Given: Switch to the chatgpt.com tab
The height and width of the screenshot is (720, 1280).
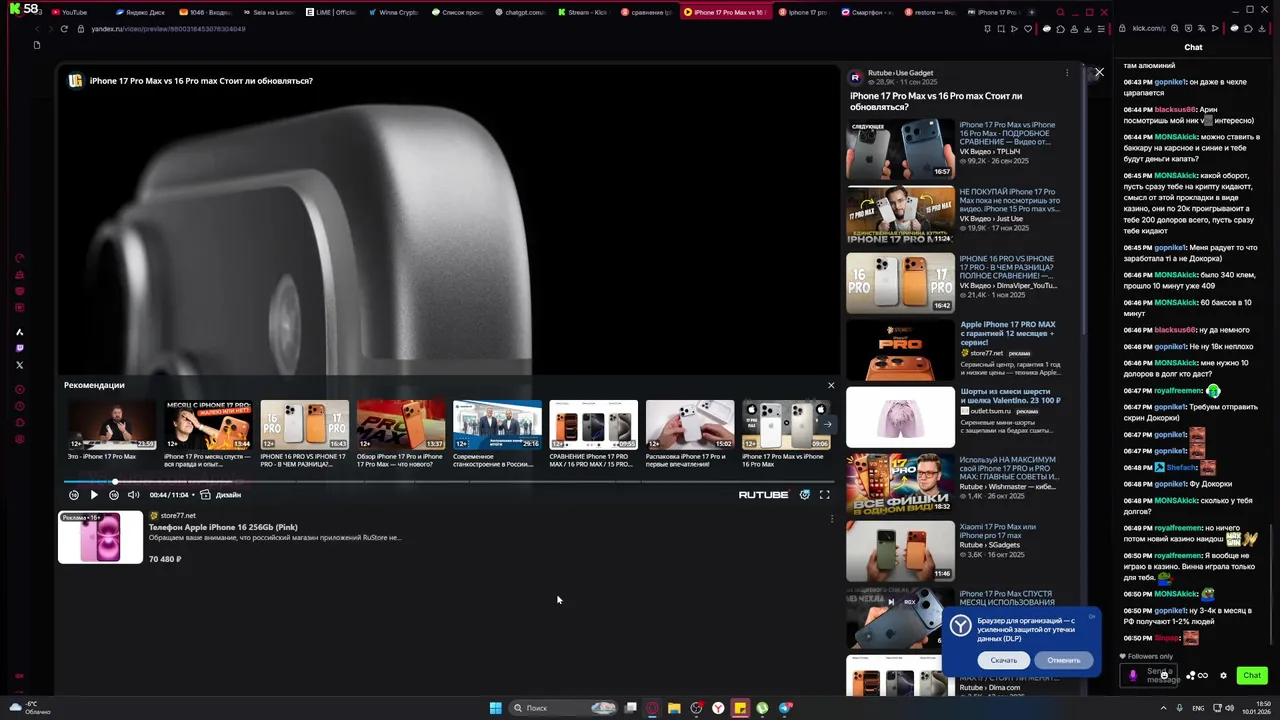Looking at the screenshot, I should point(520,12).
